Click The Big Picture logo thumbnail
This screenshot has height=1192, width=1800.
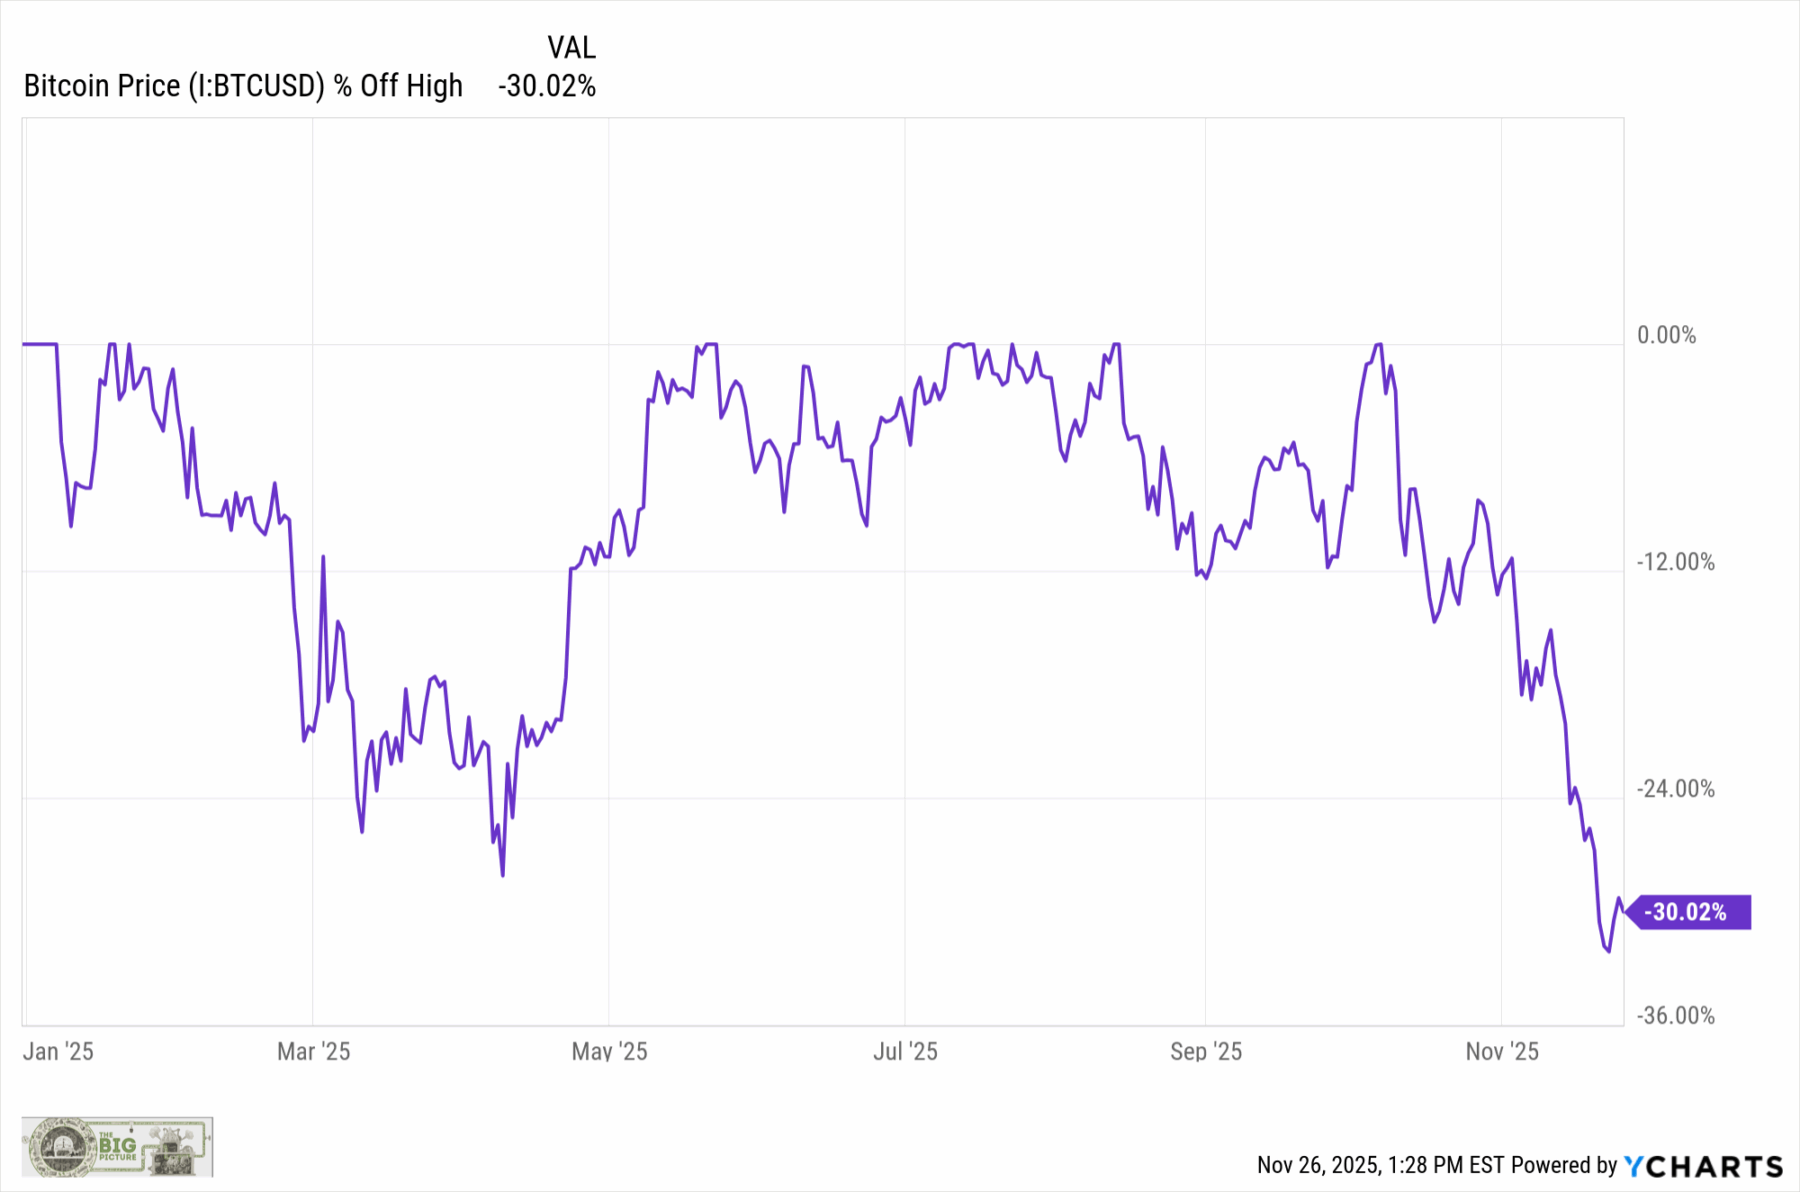pyautogui.click(x=117, y=1146)
